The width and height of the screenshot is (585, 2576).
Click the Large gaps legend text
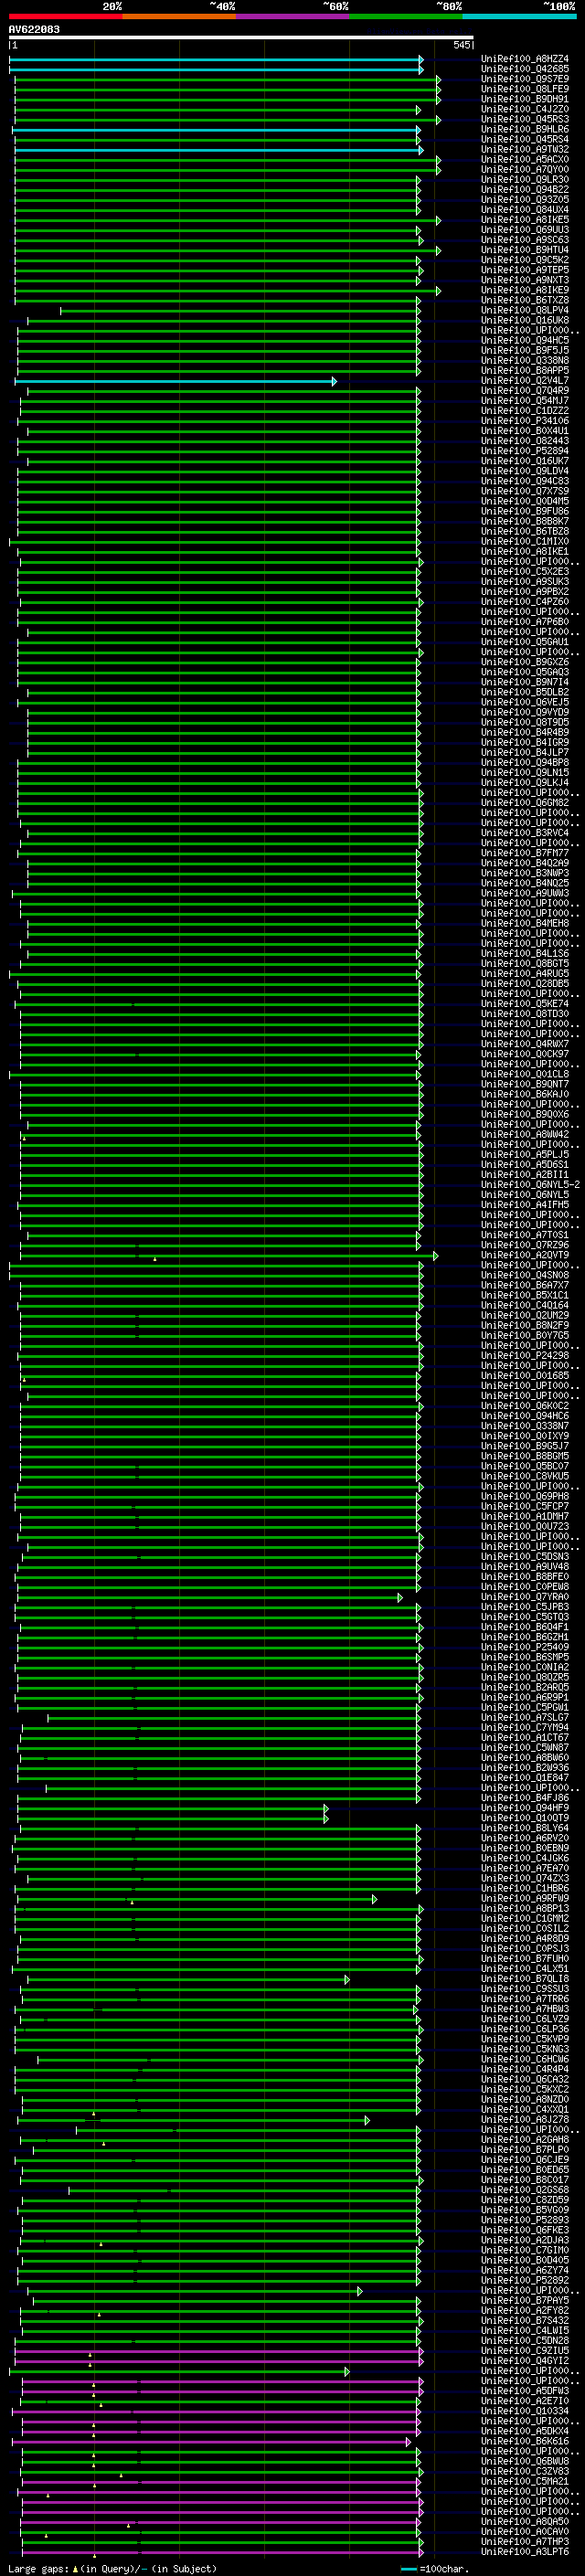coord(112,2568)
